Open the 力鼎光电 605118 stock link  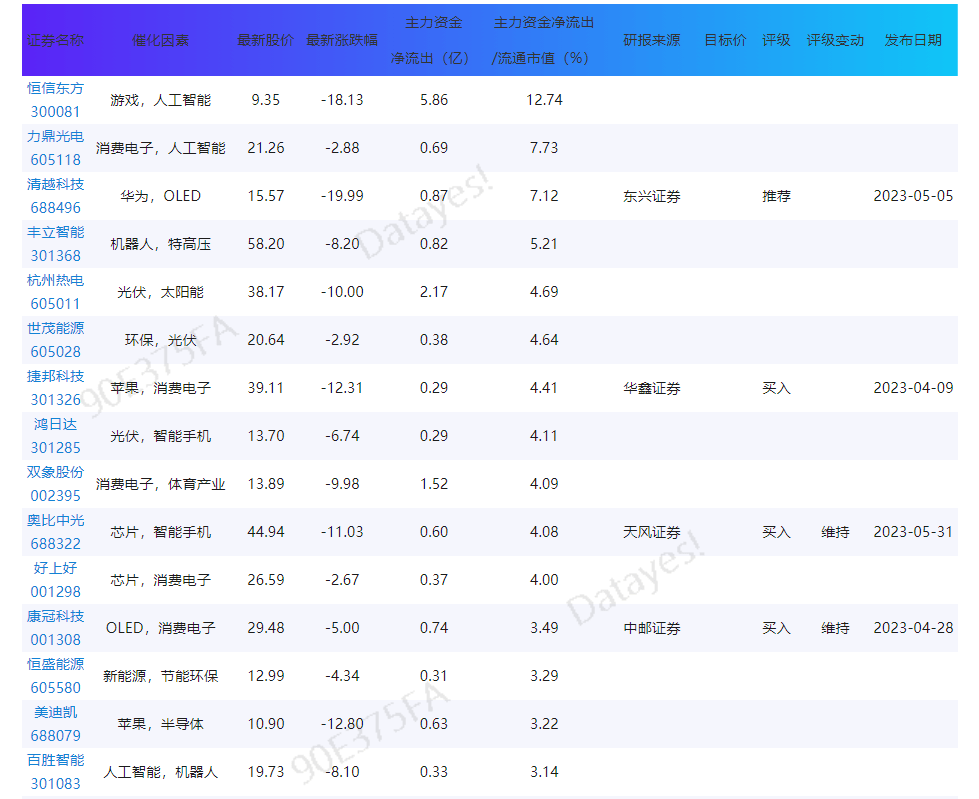point(55,148)
